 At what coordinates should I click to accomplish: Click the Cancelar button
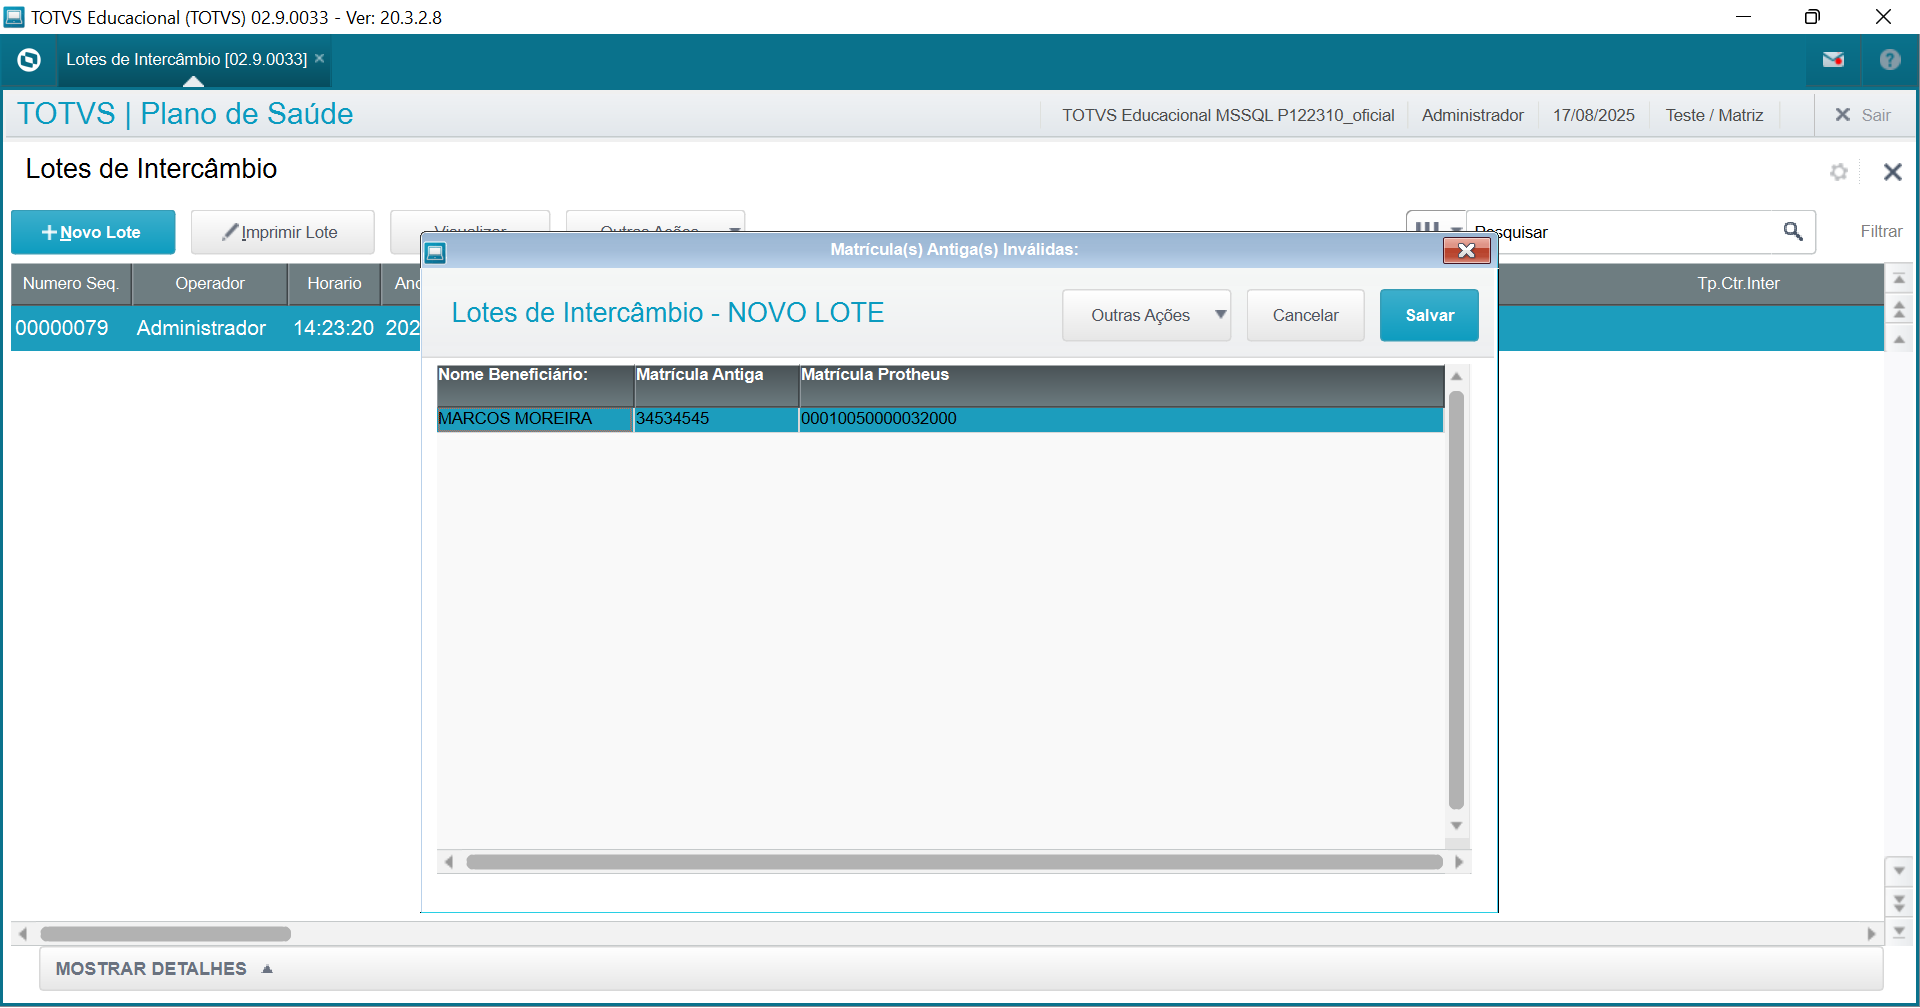point(1305,315)
